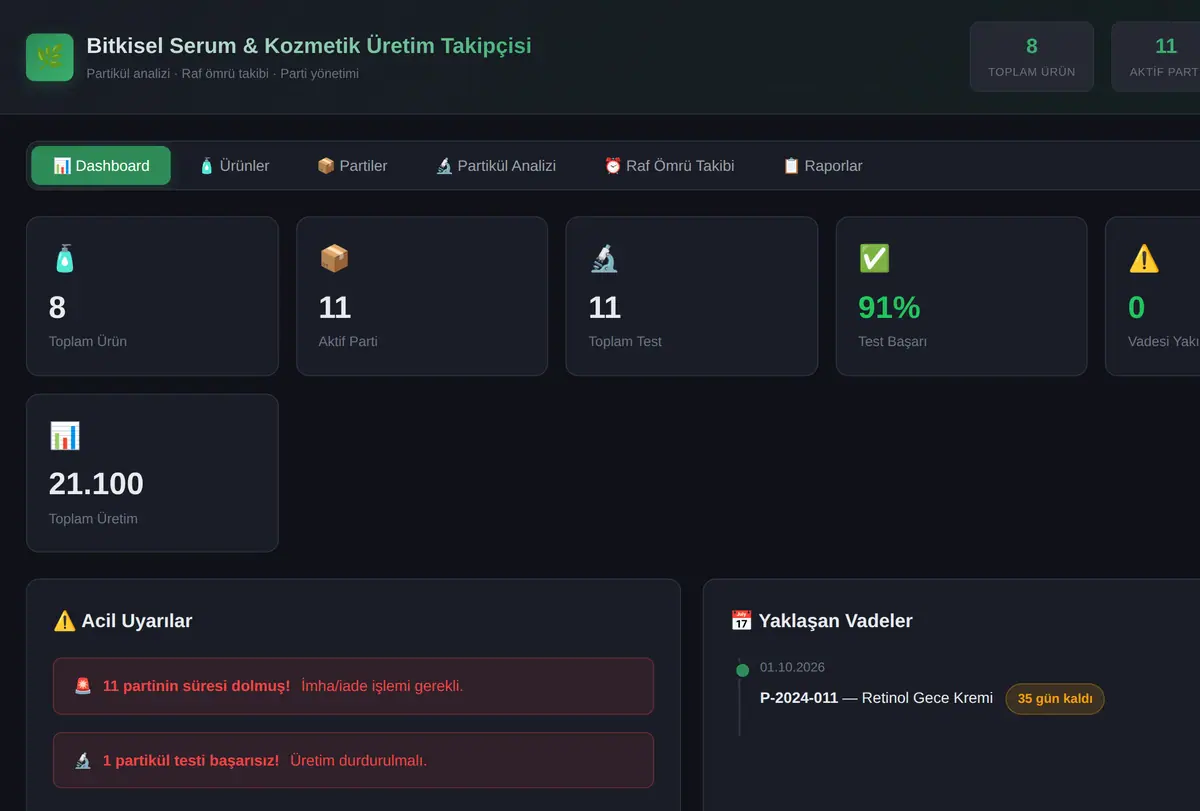This screenshot has width=1200, height=811.
Task: Click the 91% Test Başarı value
Action: (x=889, y=307)
